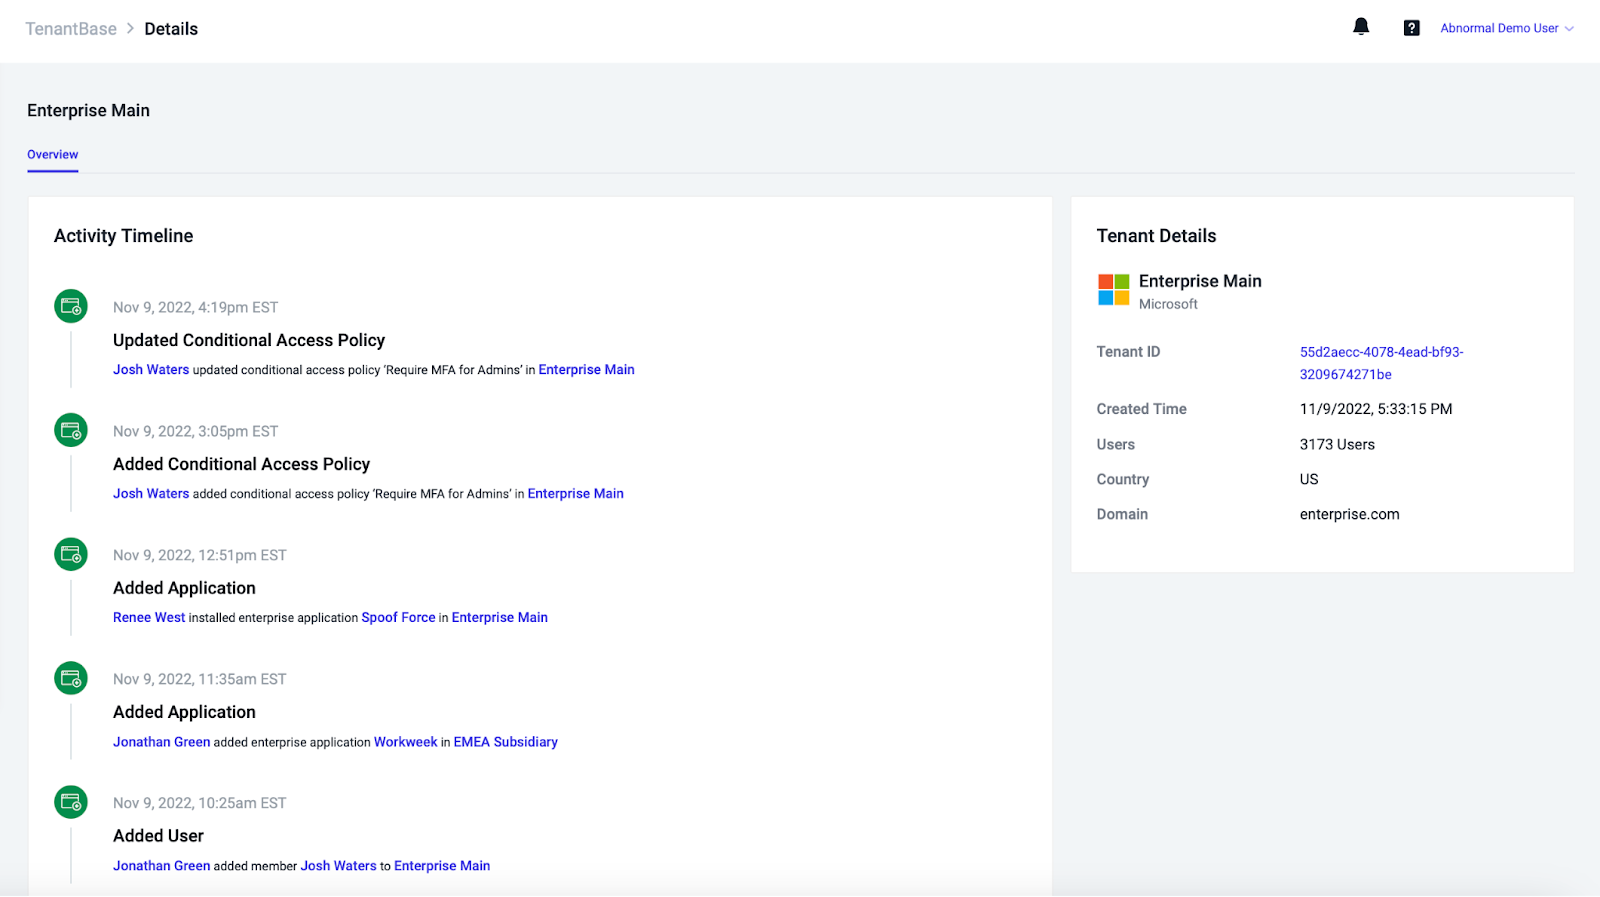This screenshot has height=897, width=1600.
Task: Open the Workweek application link
Action: click(405, 742)
